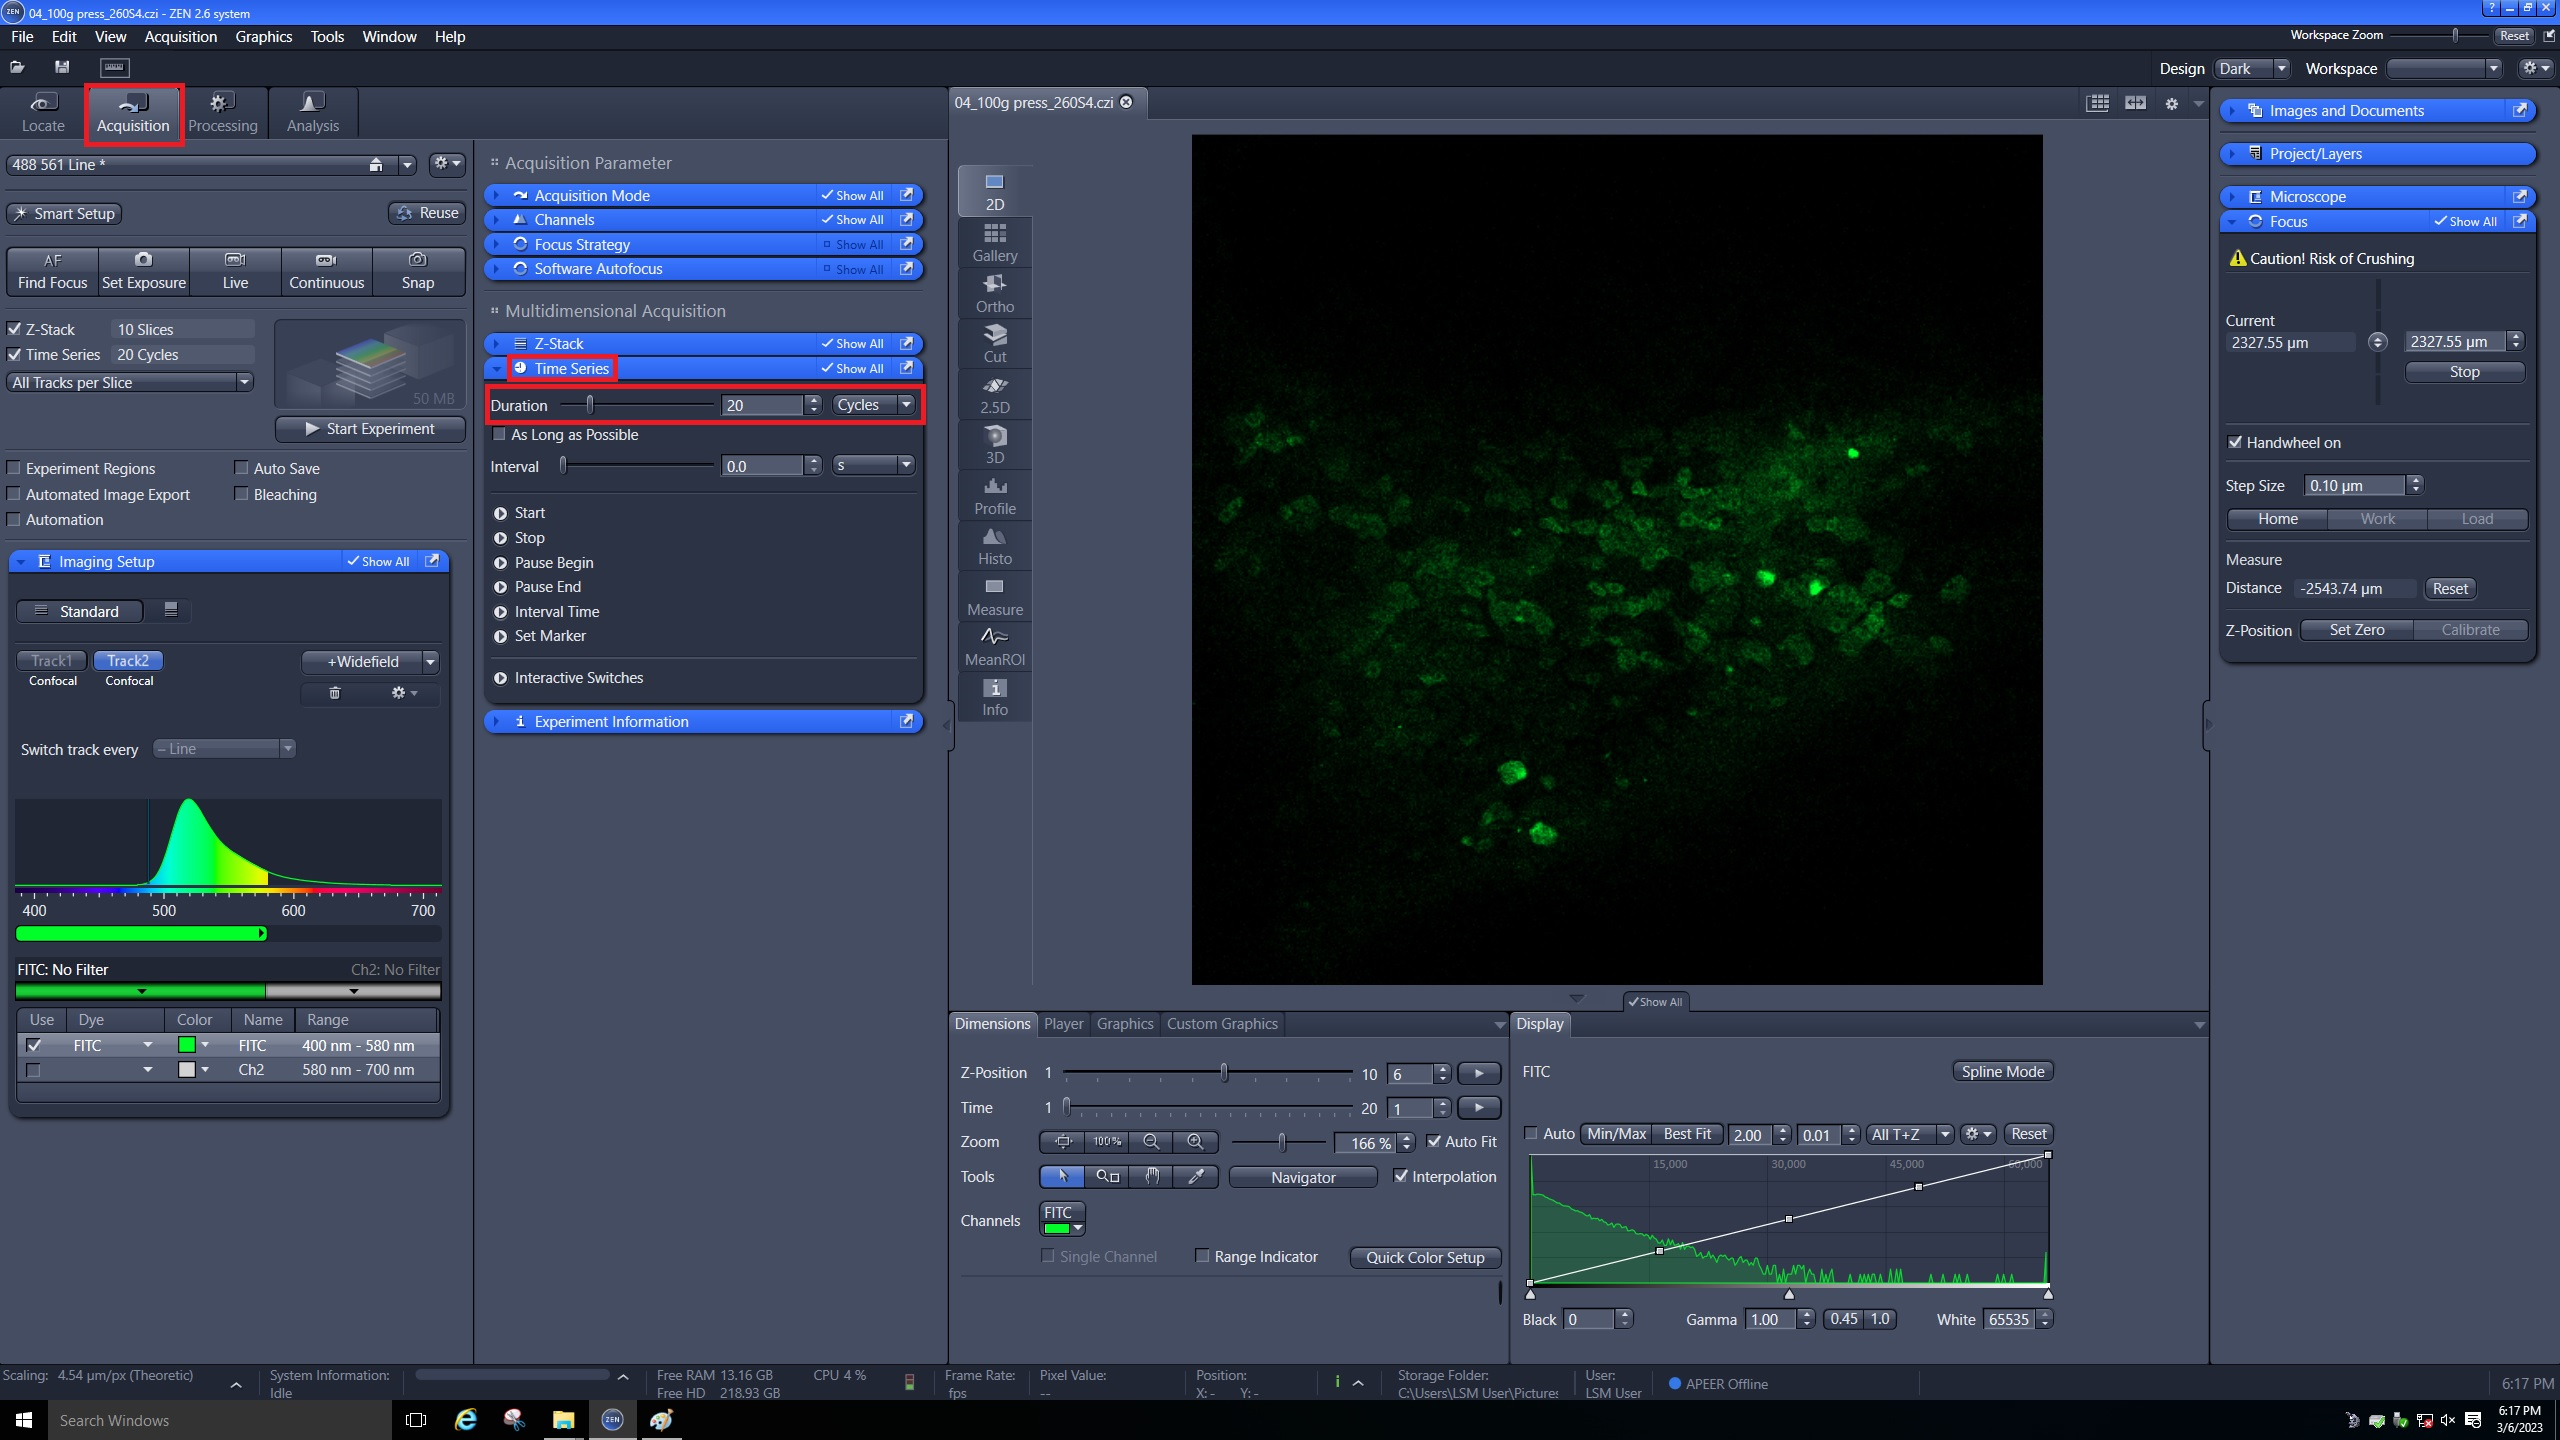Viewport: 2560px width, 1440px height.
Task: Open the Graphics menu
Action: tap(263, 36)
